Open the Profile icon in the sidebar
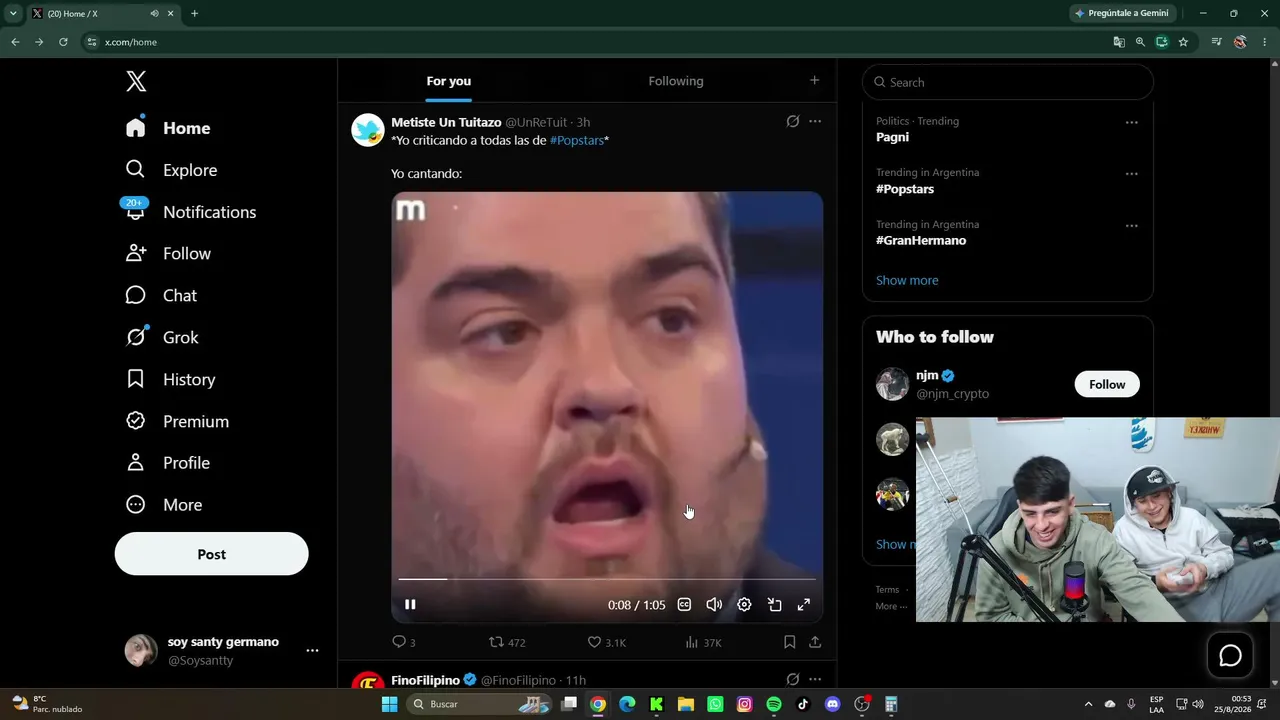 point(136,463)
